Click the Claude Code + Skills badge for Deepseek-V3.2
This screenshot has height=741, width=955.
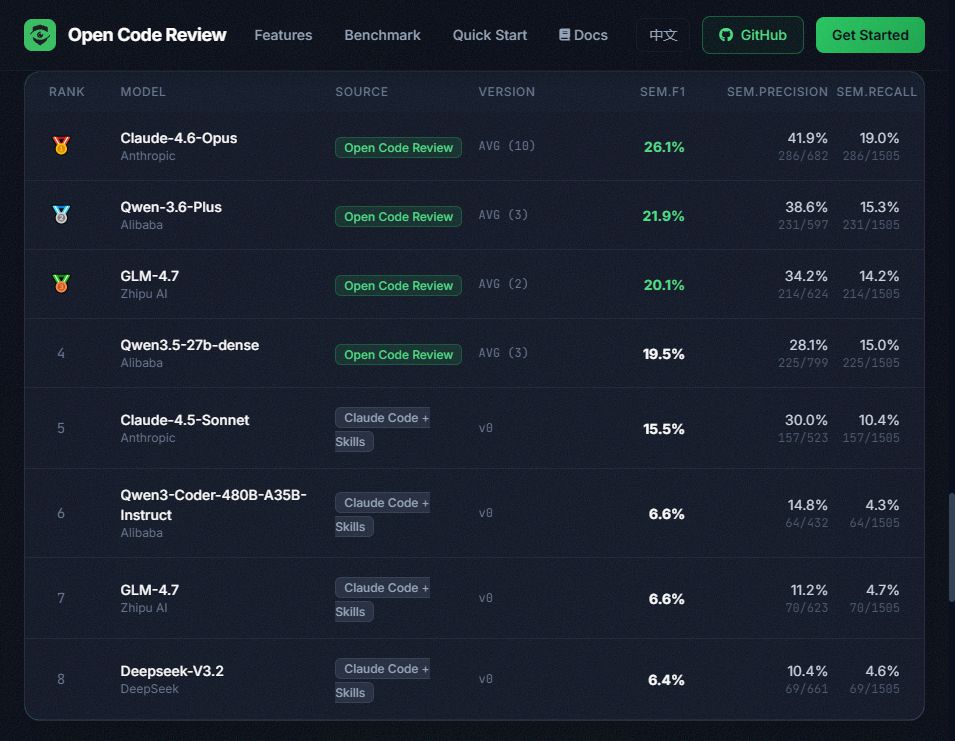tap(382, 680)
